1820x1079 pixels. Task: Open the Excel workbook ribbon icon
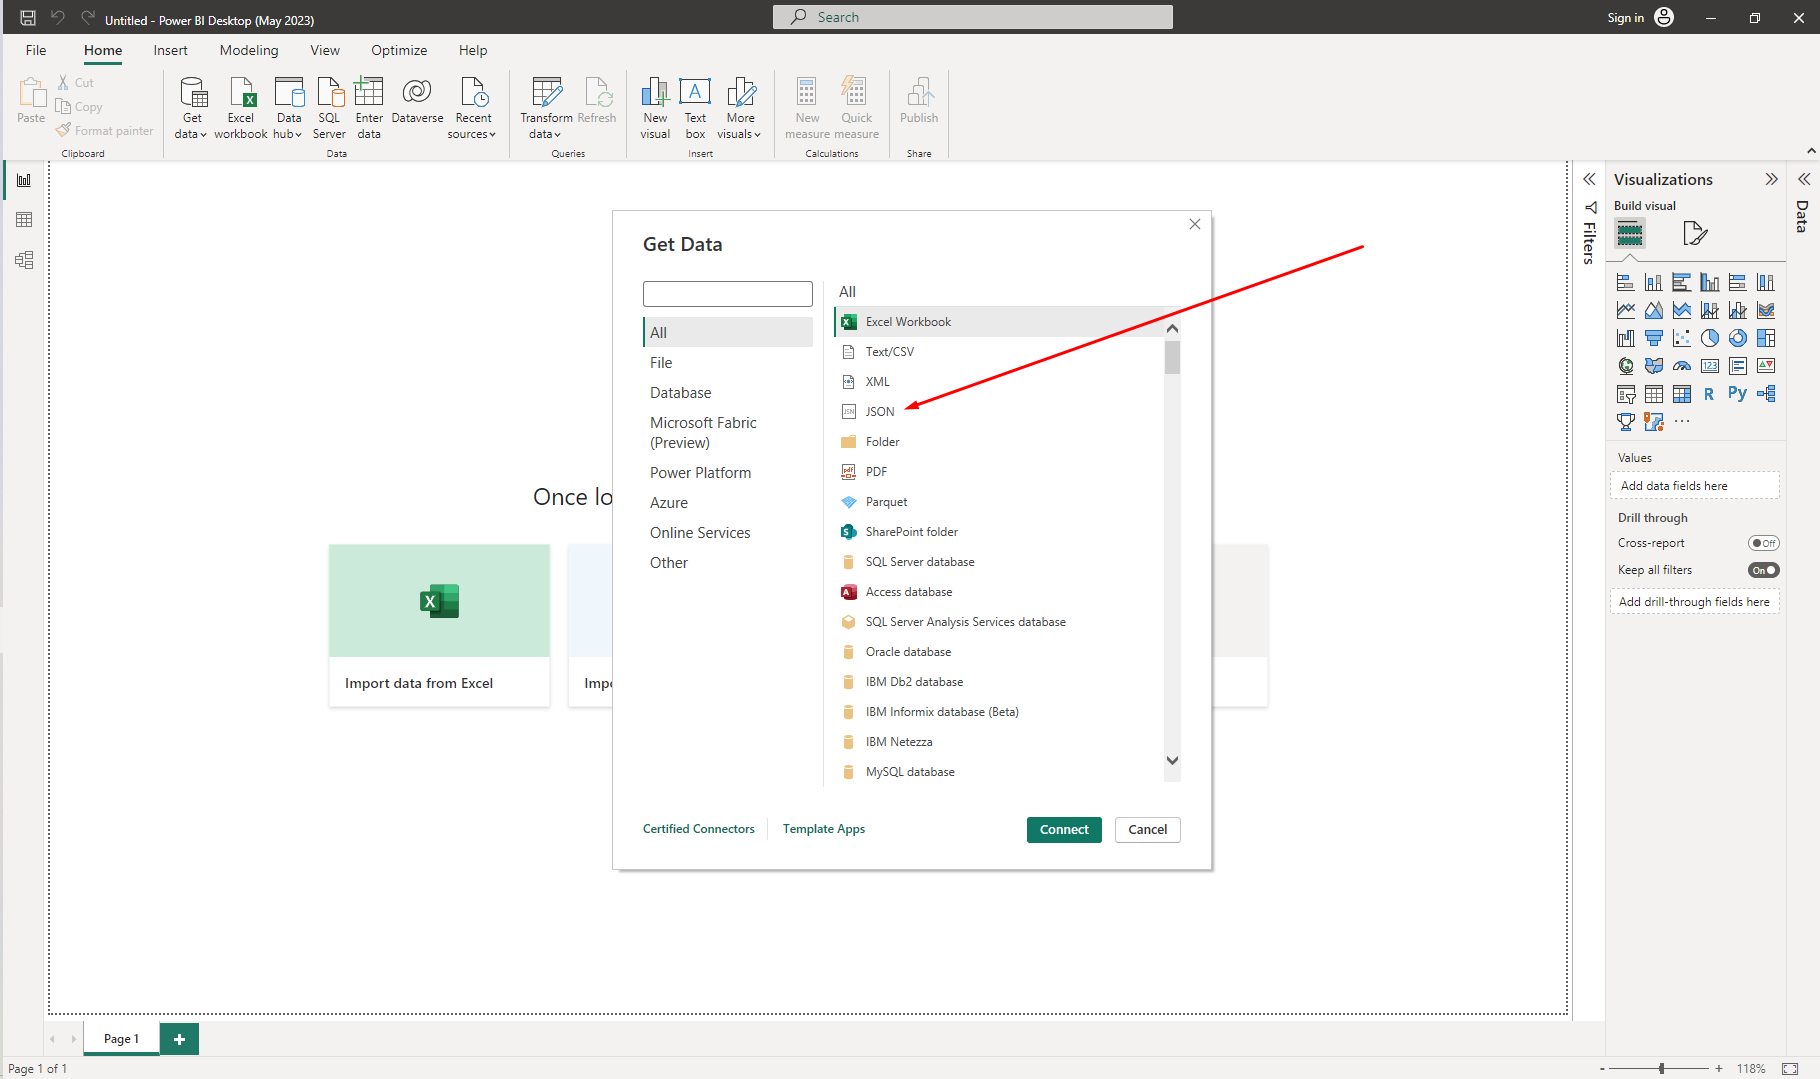click(x=241, y=108)
